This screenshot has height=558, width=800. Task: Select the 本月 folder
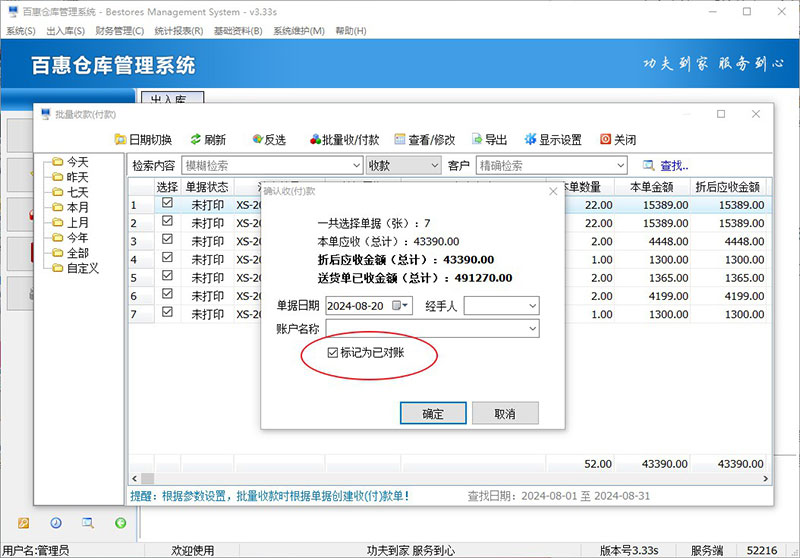[70, 208]
